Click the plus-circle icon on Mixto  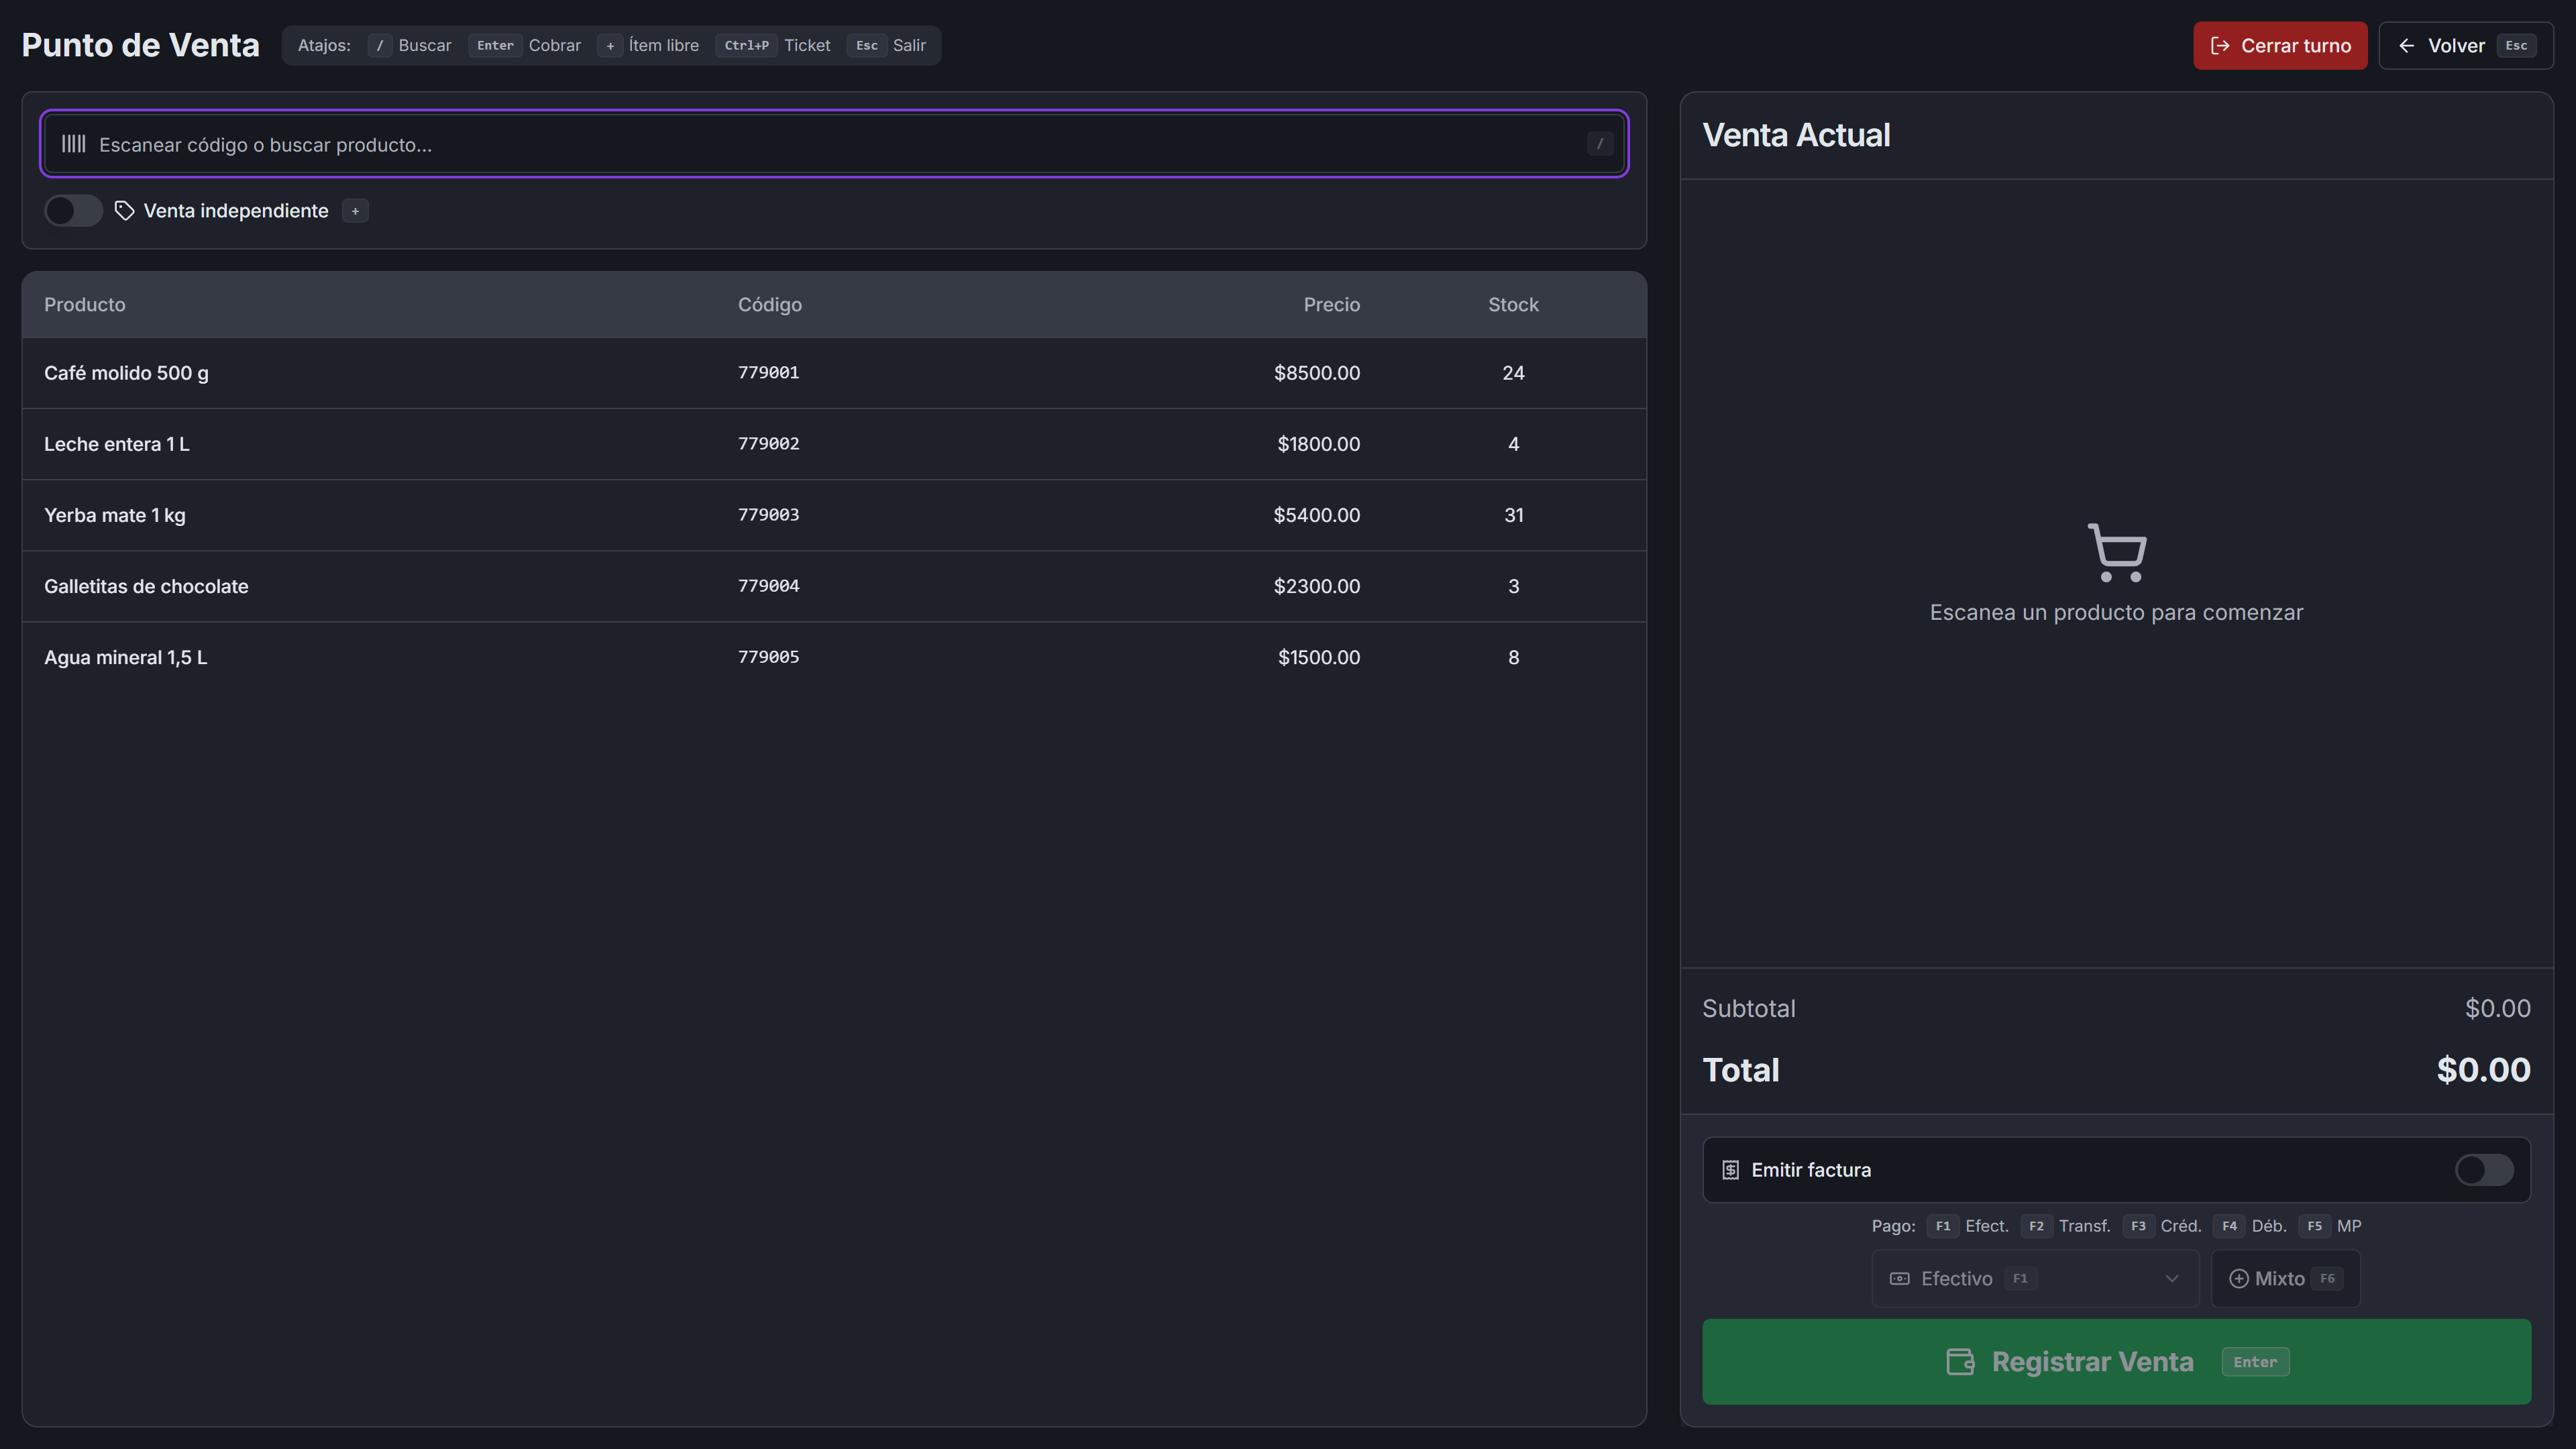tap(2239, 1279)
